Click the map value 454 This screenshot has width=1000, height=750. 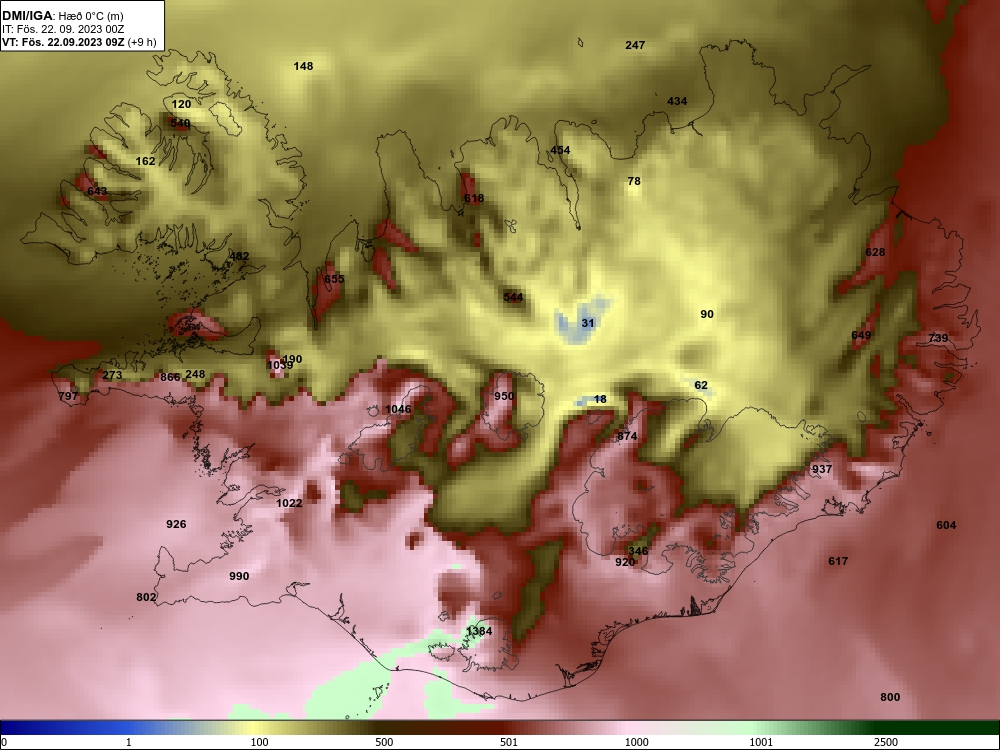pos(560,151)
